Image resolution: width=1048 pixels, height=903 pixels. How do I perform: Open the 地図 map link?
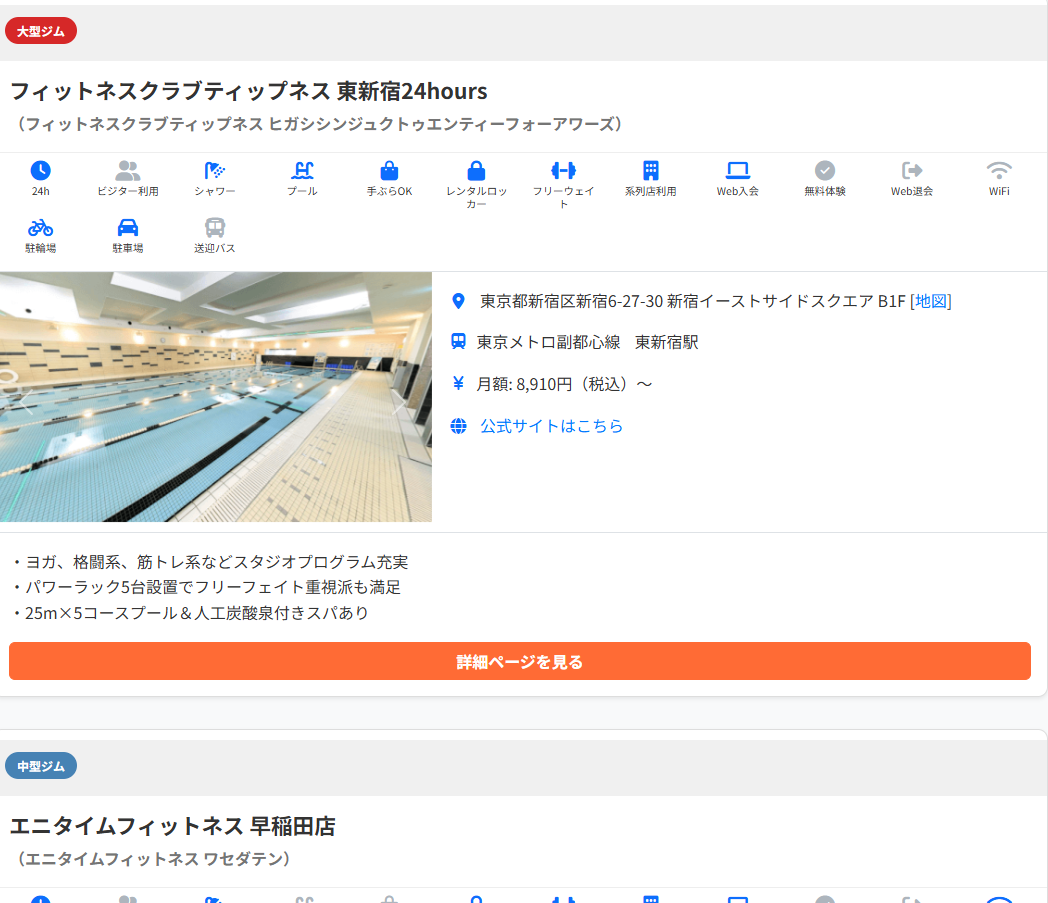(x=931, y=301)
